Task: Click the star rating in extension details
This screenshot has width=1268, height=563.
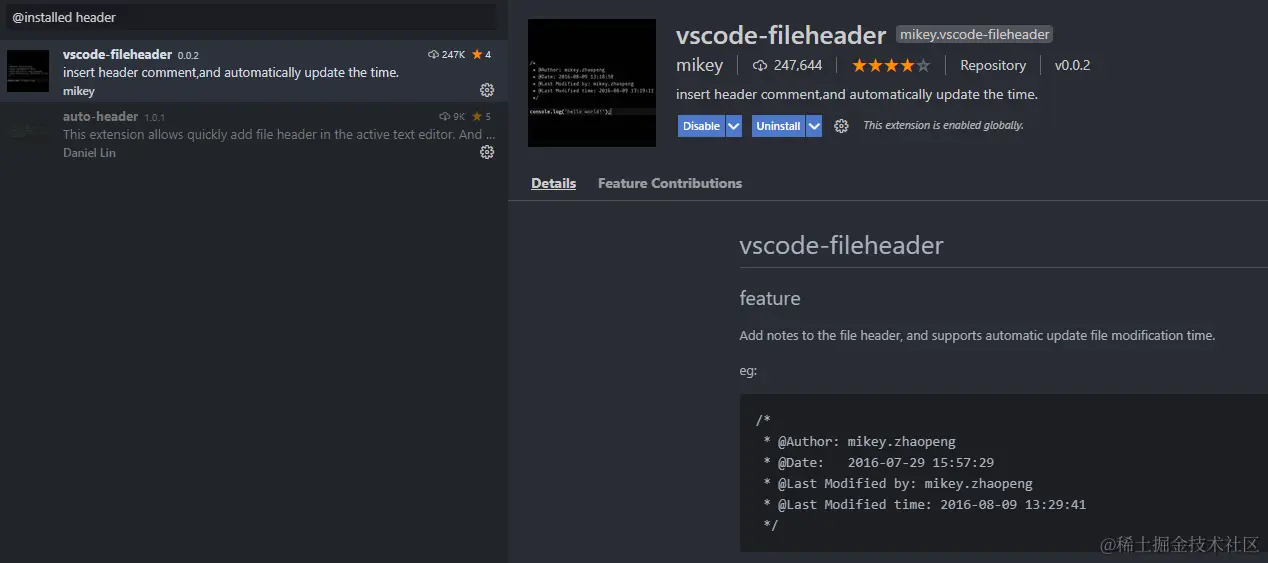Action: pos(890,65)
